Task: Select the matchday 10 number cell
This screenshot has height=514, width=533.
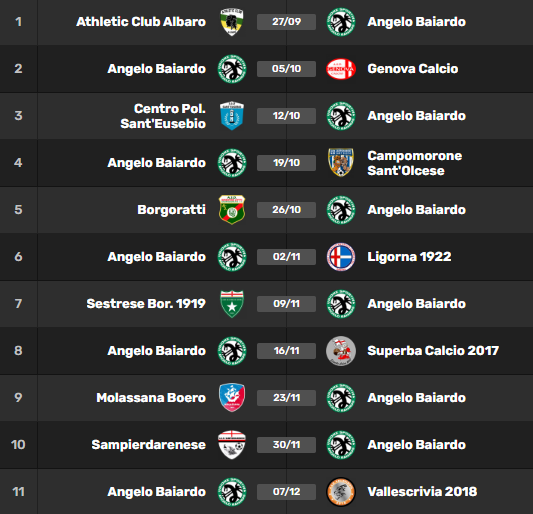Action: pos(18,445)
